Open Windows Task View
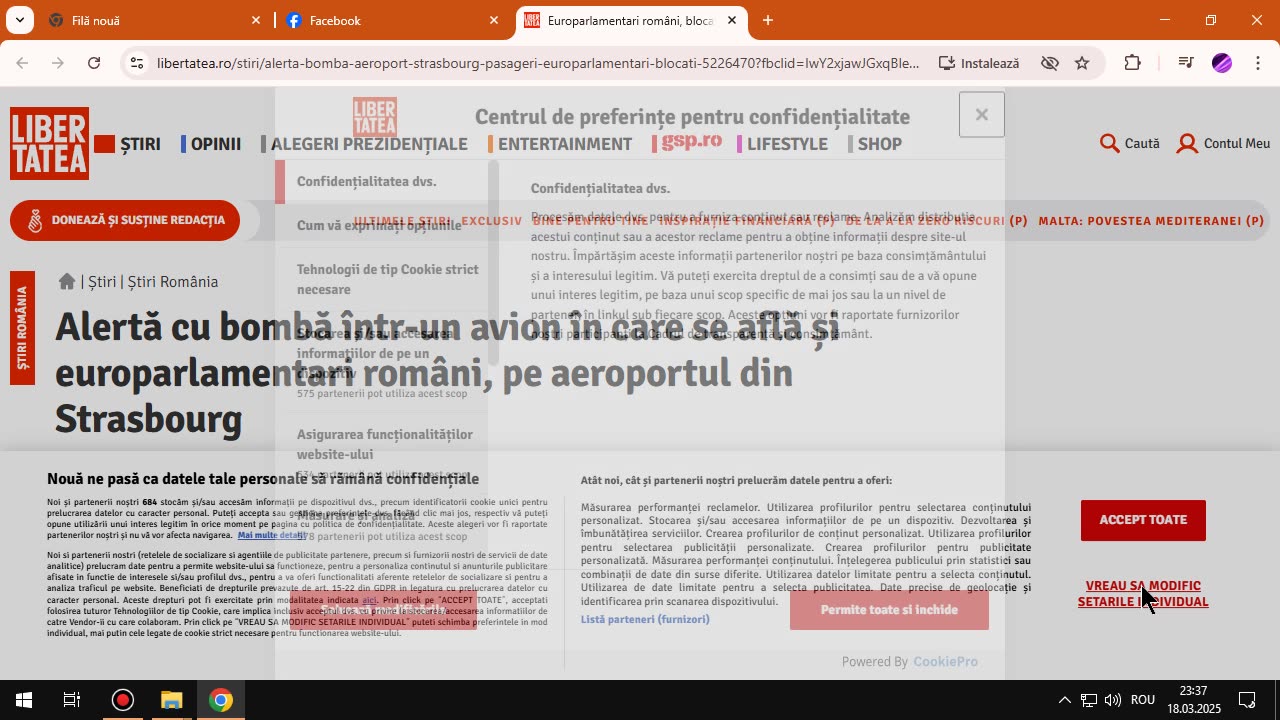 (72, 700)
